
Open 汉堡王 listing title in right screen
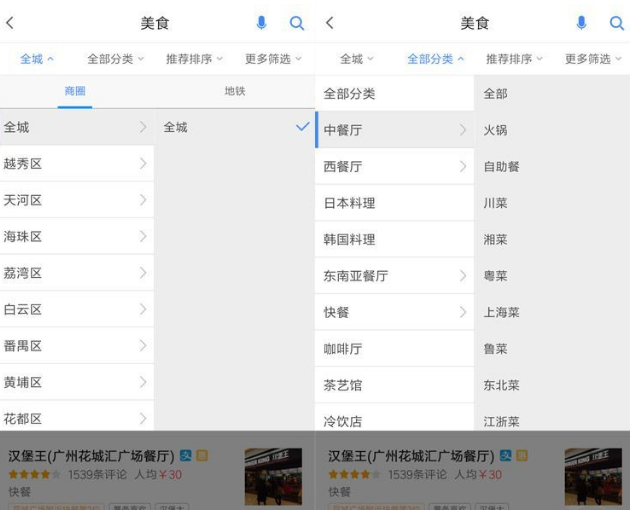pyautogui.click(x=411, y=456)
